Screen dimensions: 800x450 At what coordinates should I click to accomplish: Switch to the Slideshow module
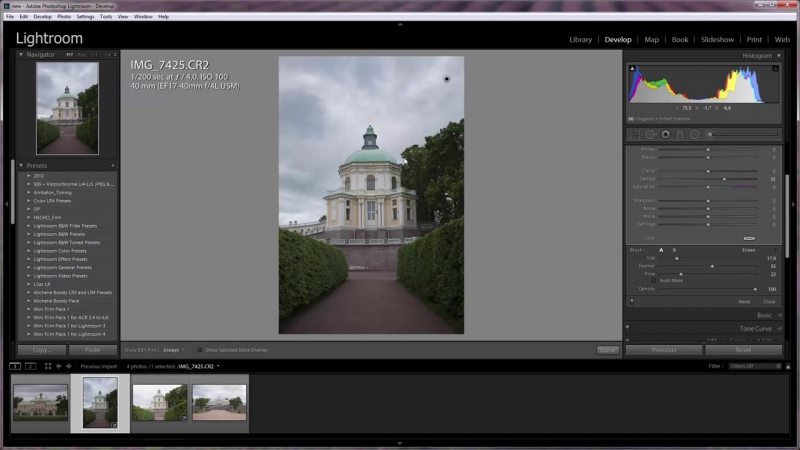tap(717, 39)
